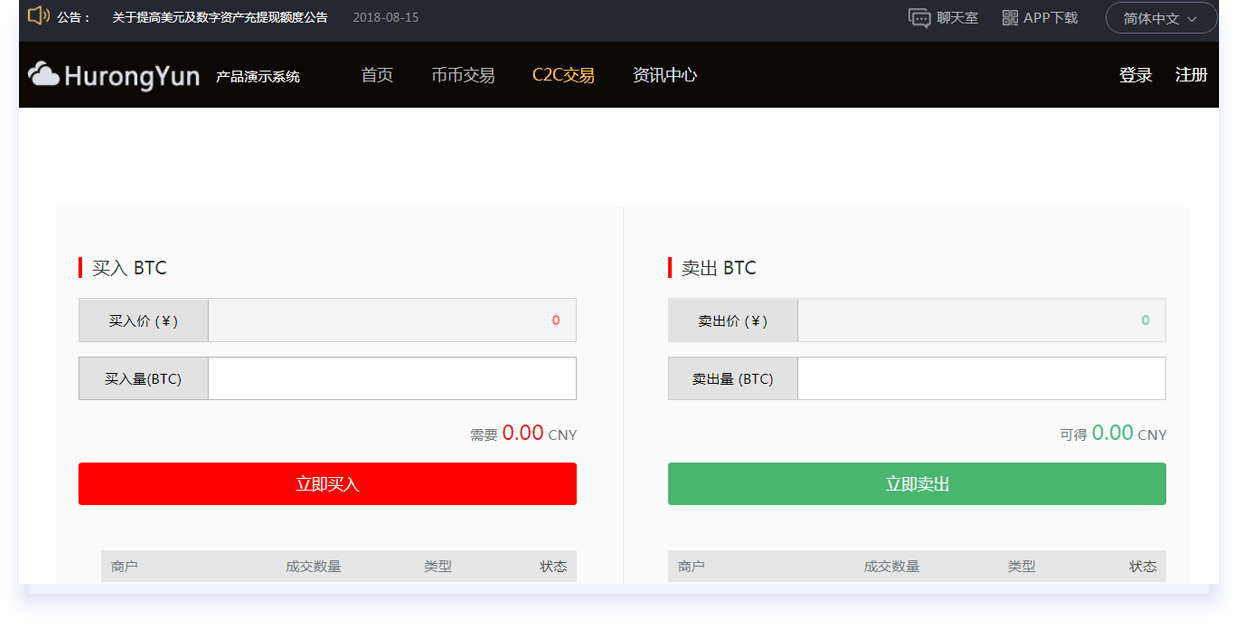Click the HurongYun cloud logo
This screenshot has width=1238, height=623.
(x=44, y=75)
